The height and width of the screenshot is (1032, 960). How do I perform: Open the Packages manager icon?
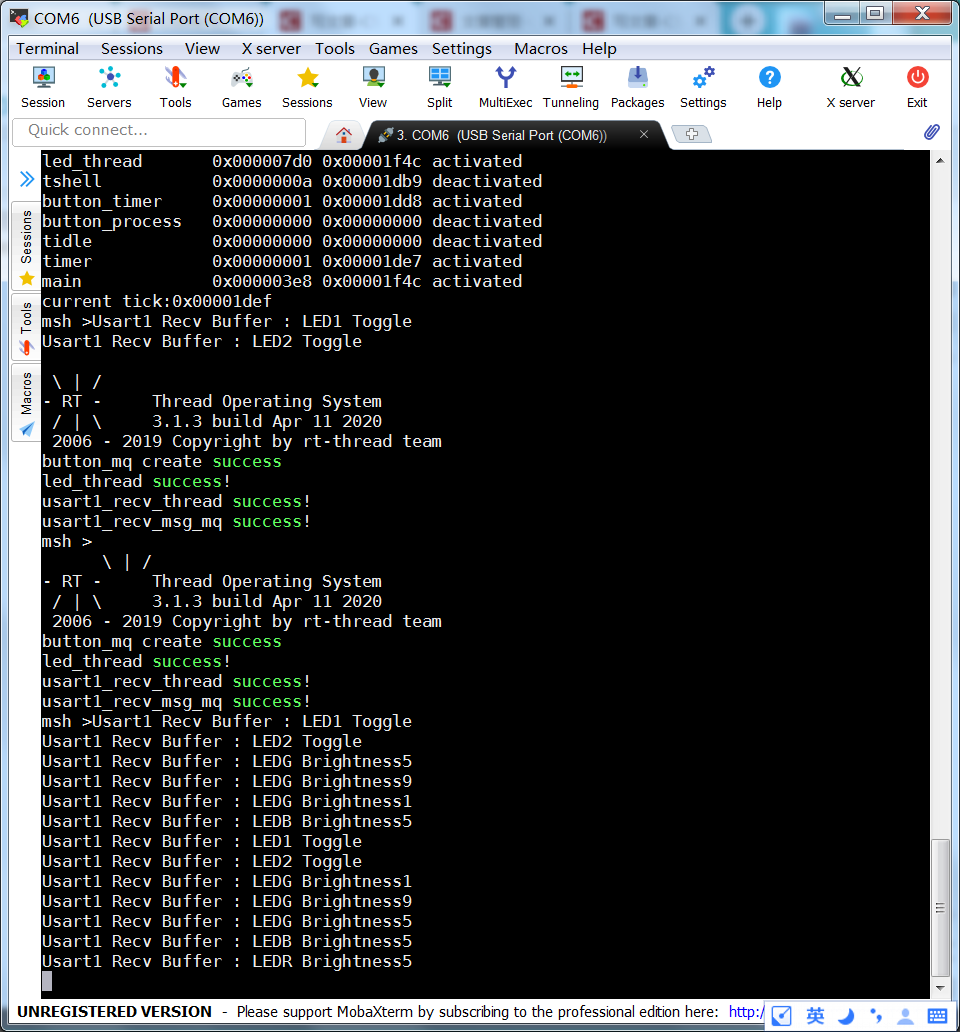click(x=638, y=87)
